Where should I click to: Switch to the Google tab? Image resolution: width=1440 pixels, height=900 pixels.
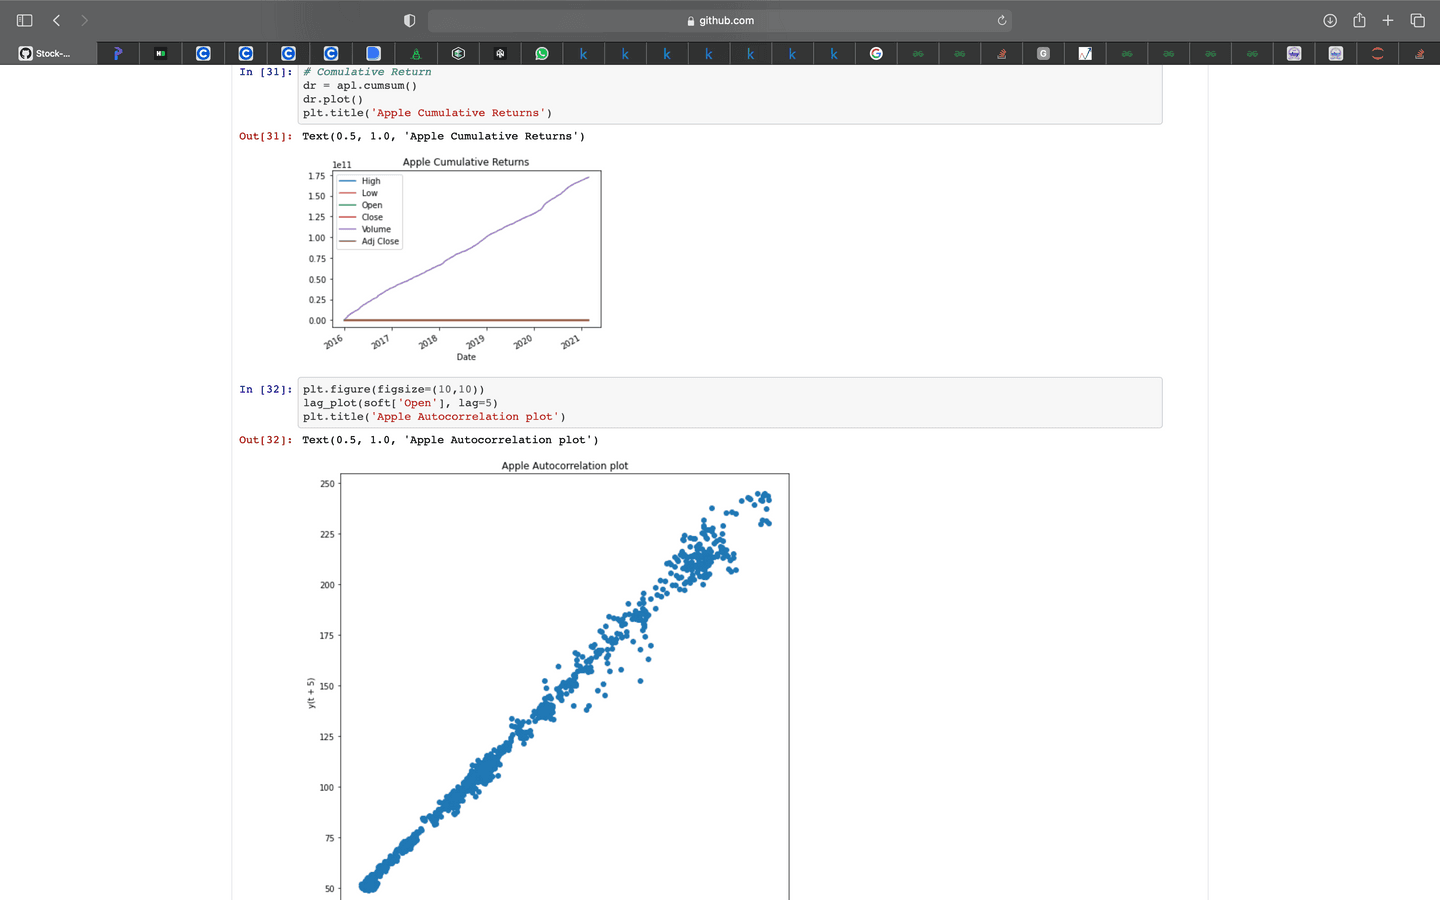click(x=876, y=53)
